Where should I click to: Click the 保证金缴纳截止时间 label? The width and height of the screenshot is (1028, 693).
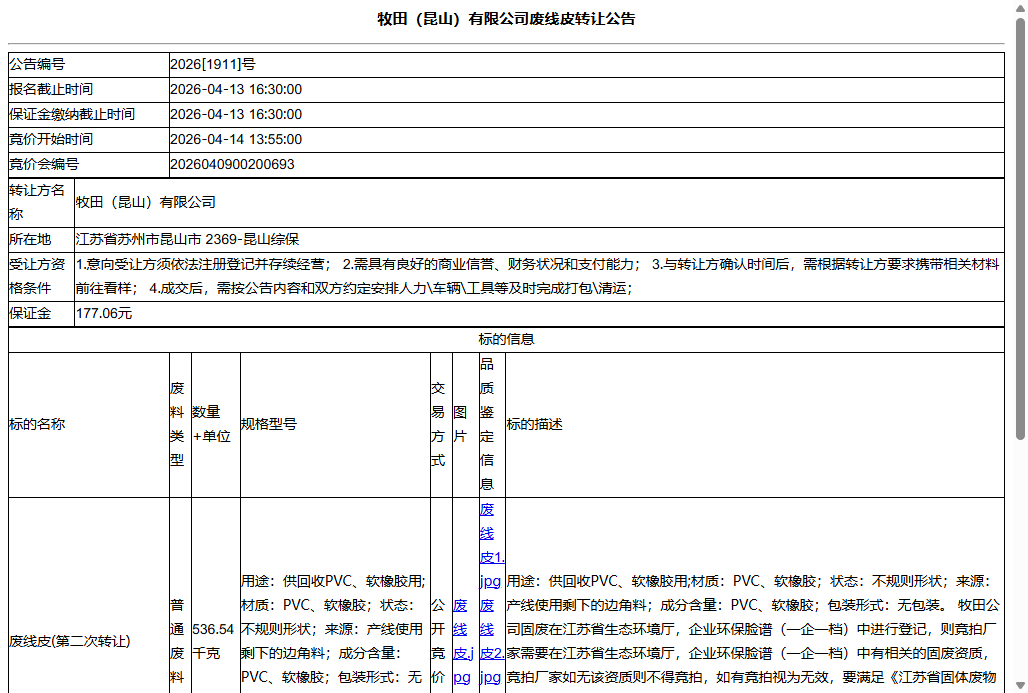(x=71, y=114)
